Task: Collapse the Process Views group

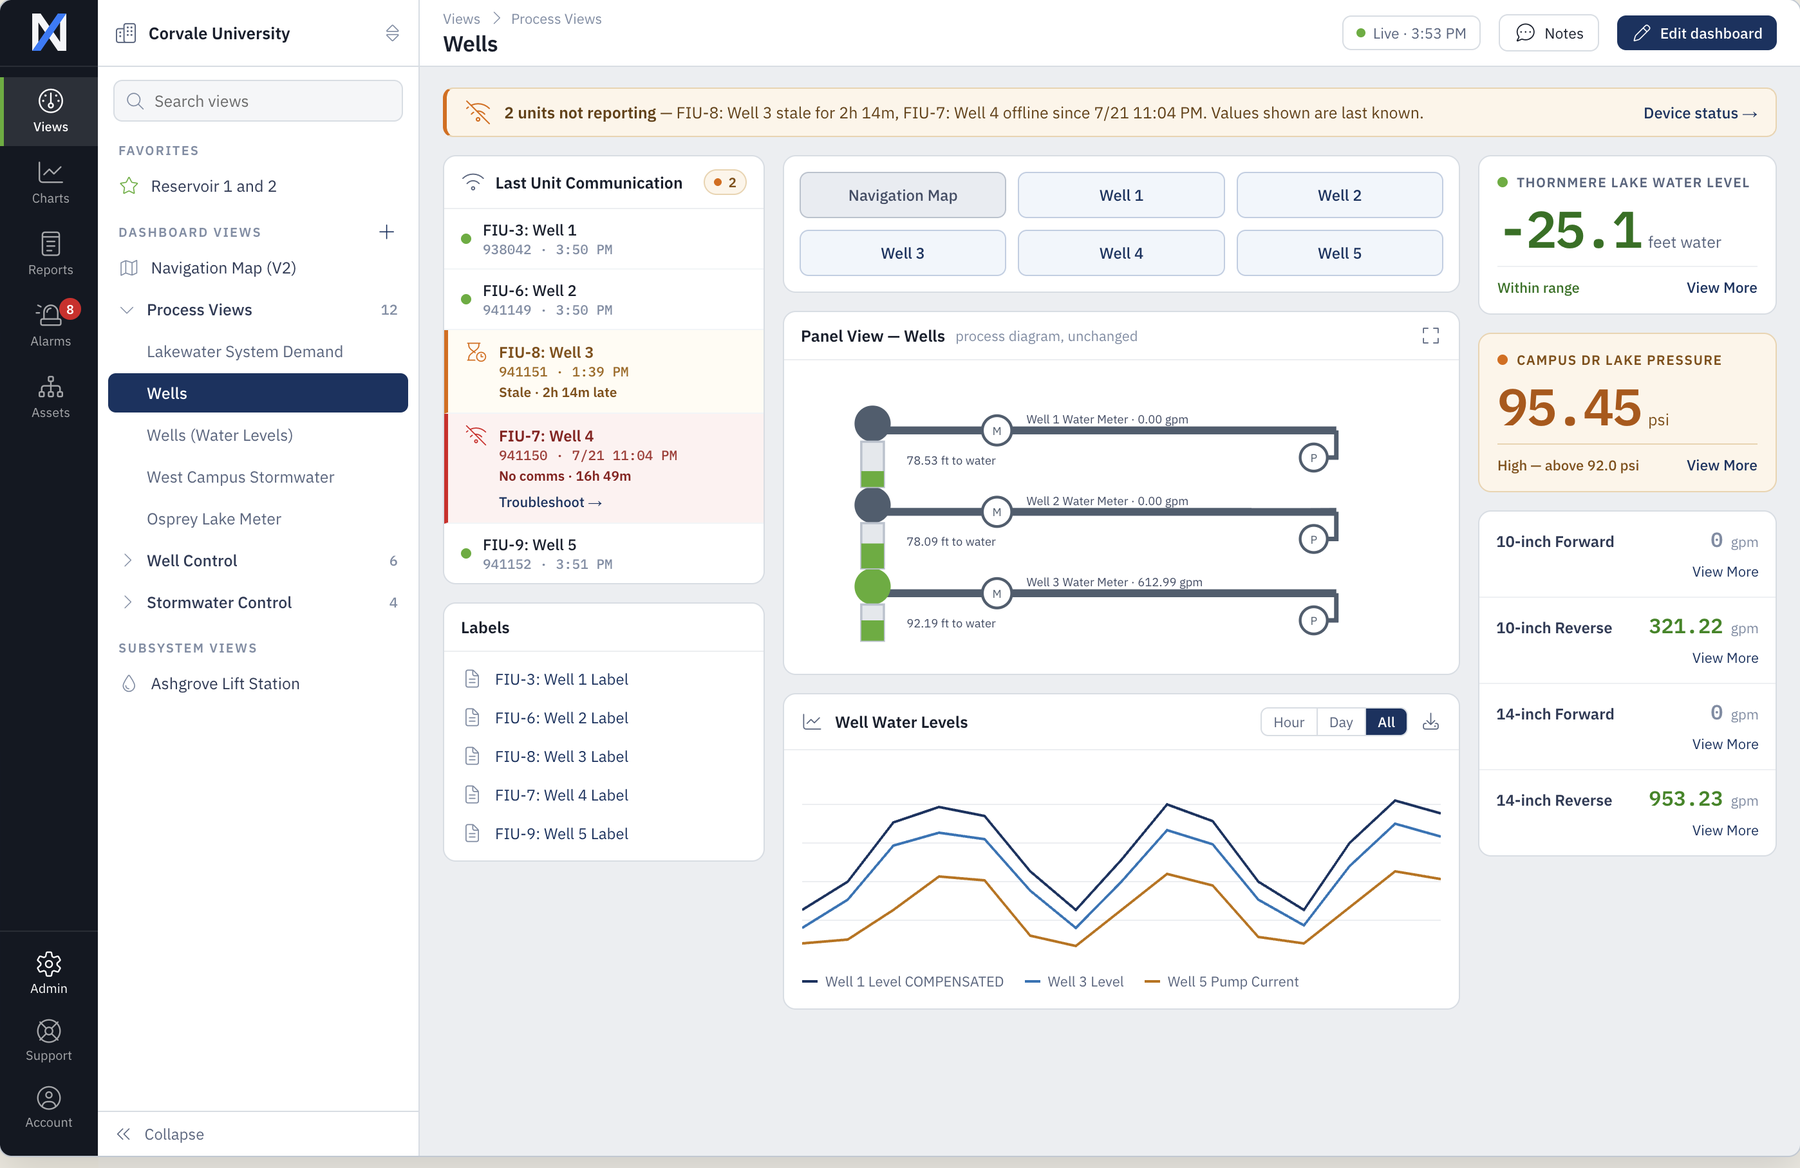Action: click(x=258, y=310)
